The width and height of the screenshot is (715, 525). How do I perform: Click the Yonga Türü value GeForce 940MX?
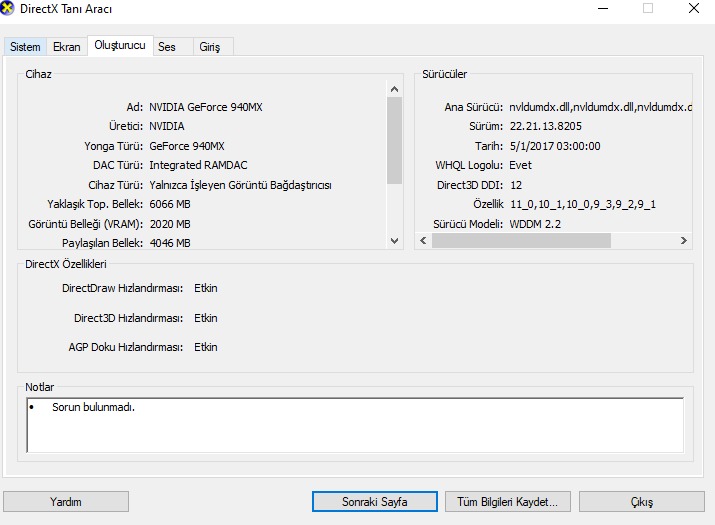click(187, 146)
